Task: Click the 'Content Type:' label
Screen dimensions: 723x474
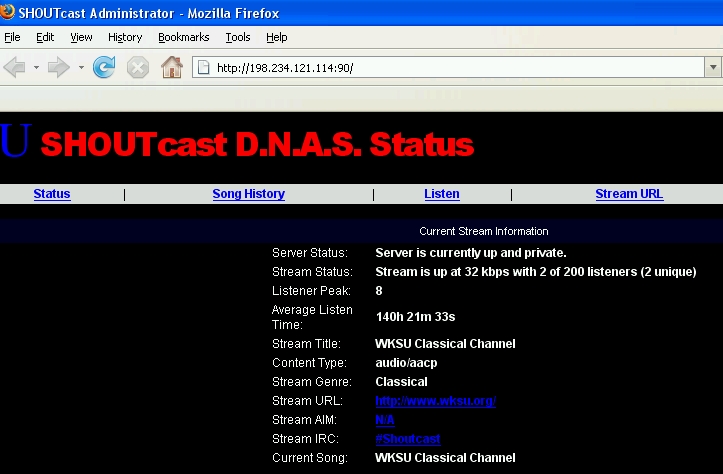Action: click(x=309, y=363)
